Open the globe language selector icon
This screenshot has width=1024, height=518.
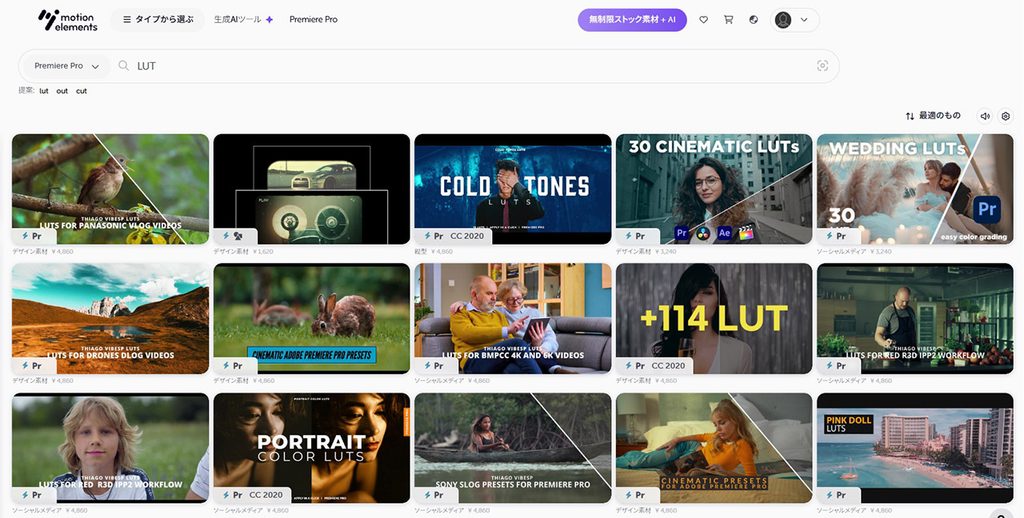[754, 20]
